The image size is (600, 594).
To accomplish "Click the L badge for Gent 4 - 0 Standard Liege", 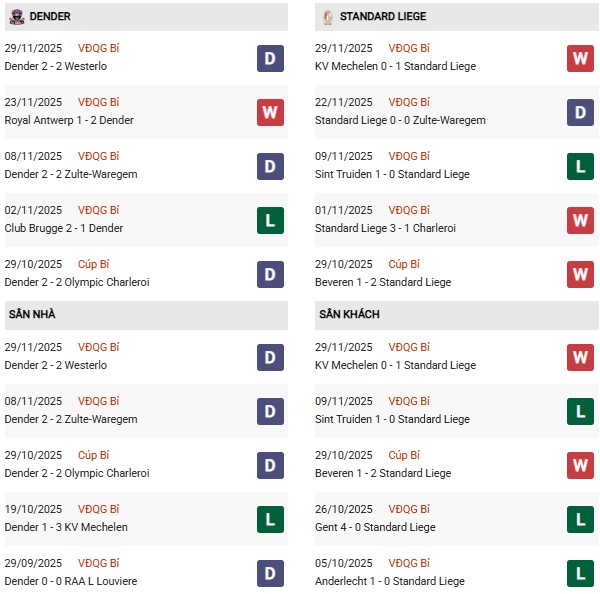I will tap(580, 518).
